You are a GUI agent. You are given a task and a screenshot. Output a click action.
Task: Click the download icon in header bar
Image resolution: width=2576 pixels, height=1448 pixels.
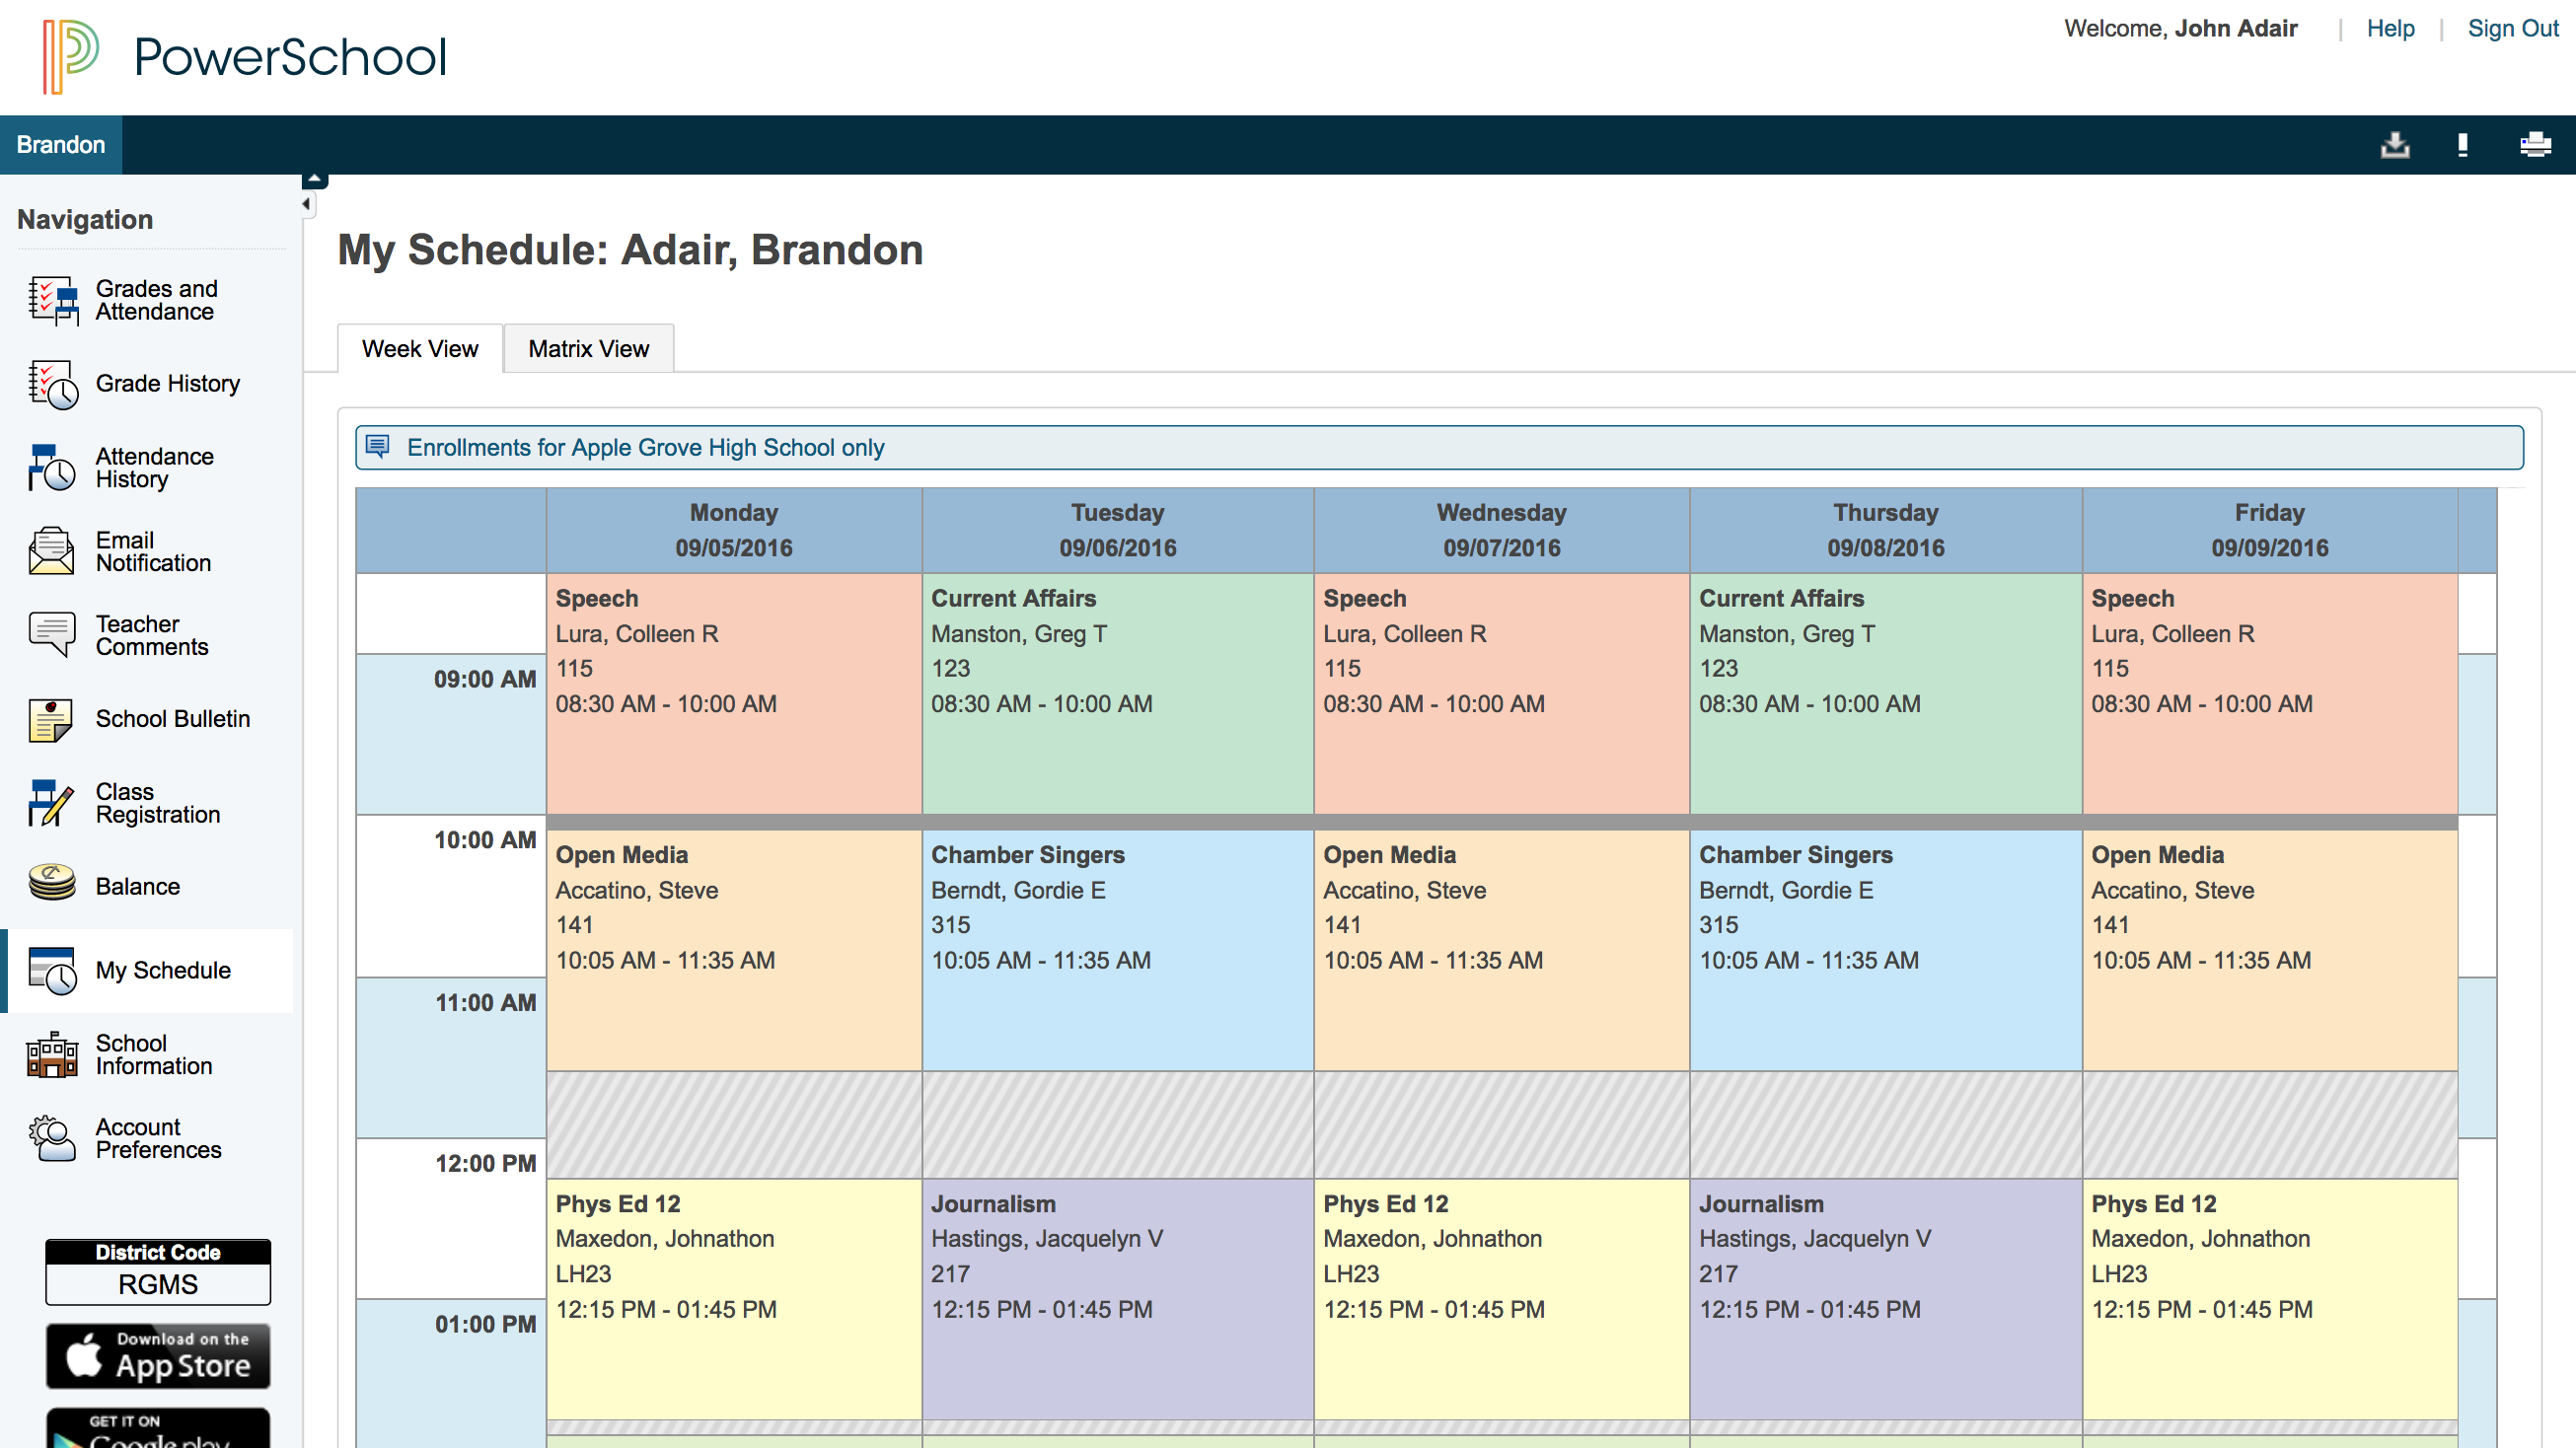[2395, 145]
